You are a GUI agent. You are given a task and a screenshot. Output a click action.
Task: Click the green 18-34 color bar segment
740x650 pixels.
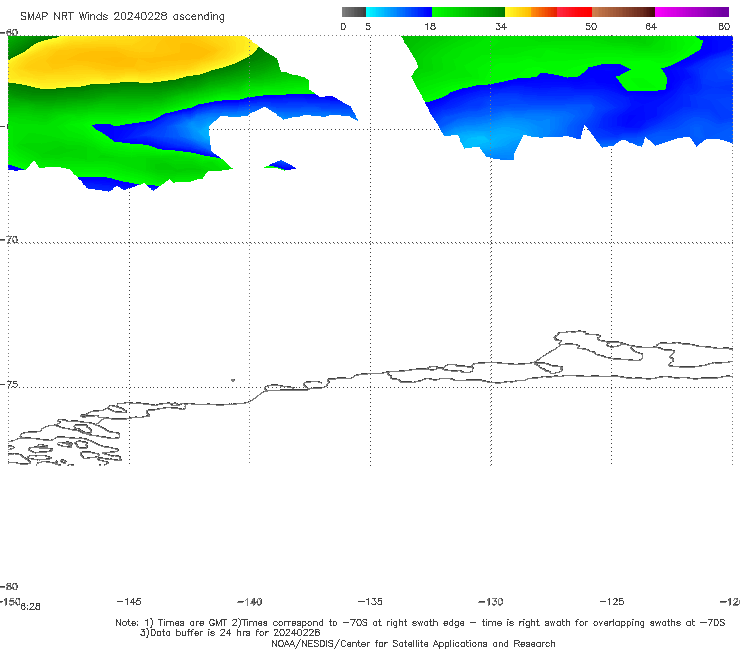[468, 12]
